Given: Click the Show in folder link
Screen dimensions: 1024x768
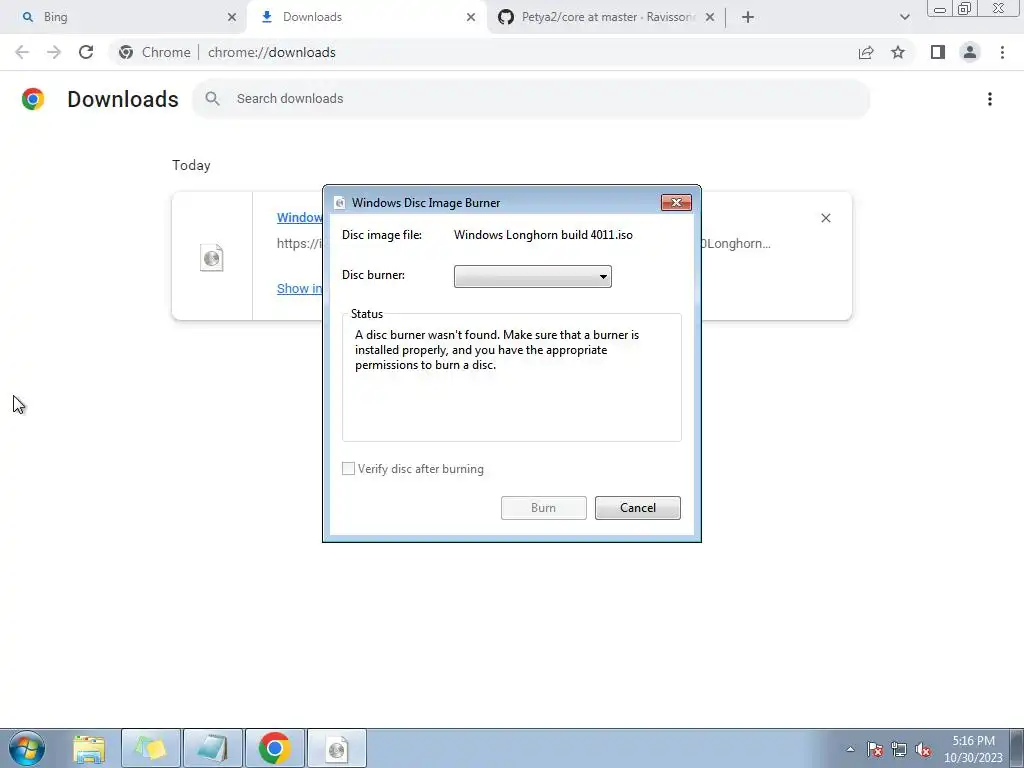Looking at the screenshot, I should [x=299, y=289].
